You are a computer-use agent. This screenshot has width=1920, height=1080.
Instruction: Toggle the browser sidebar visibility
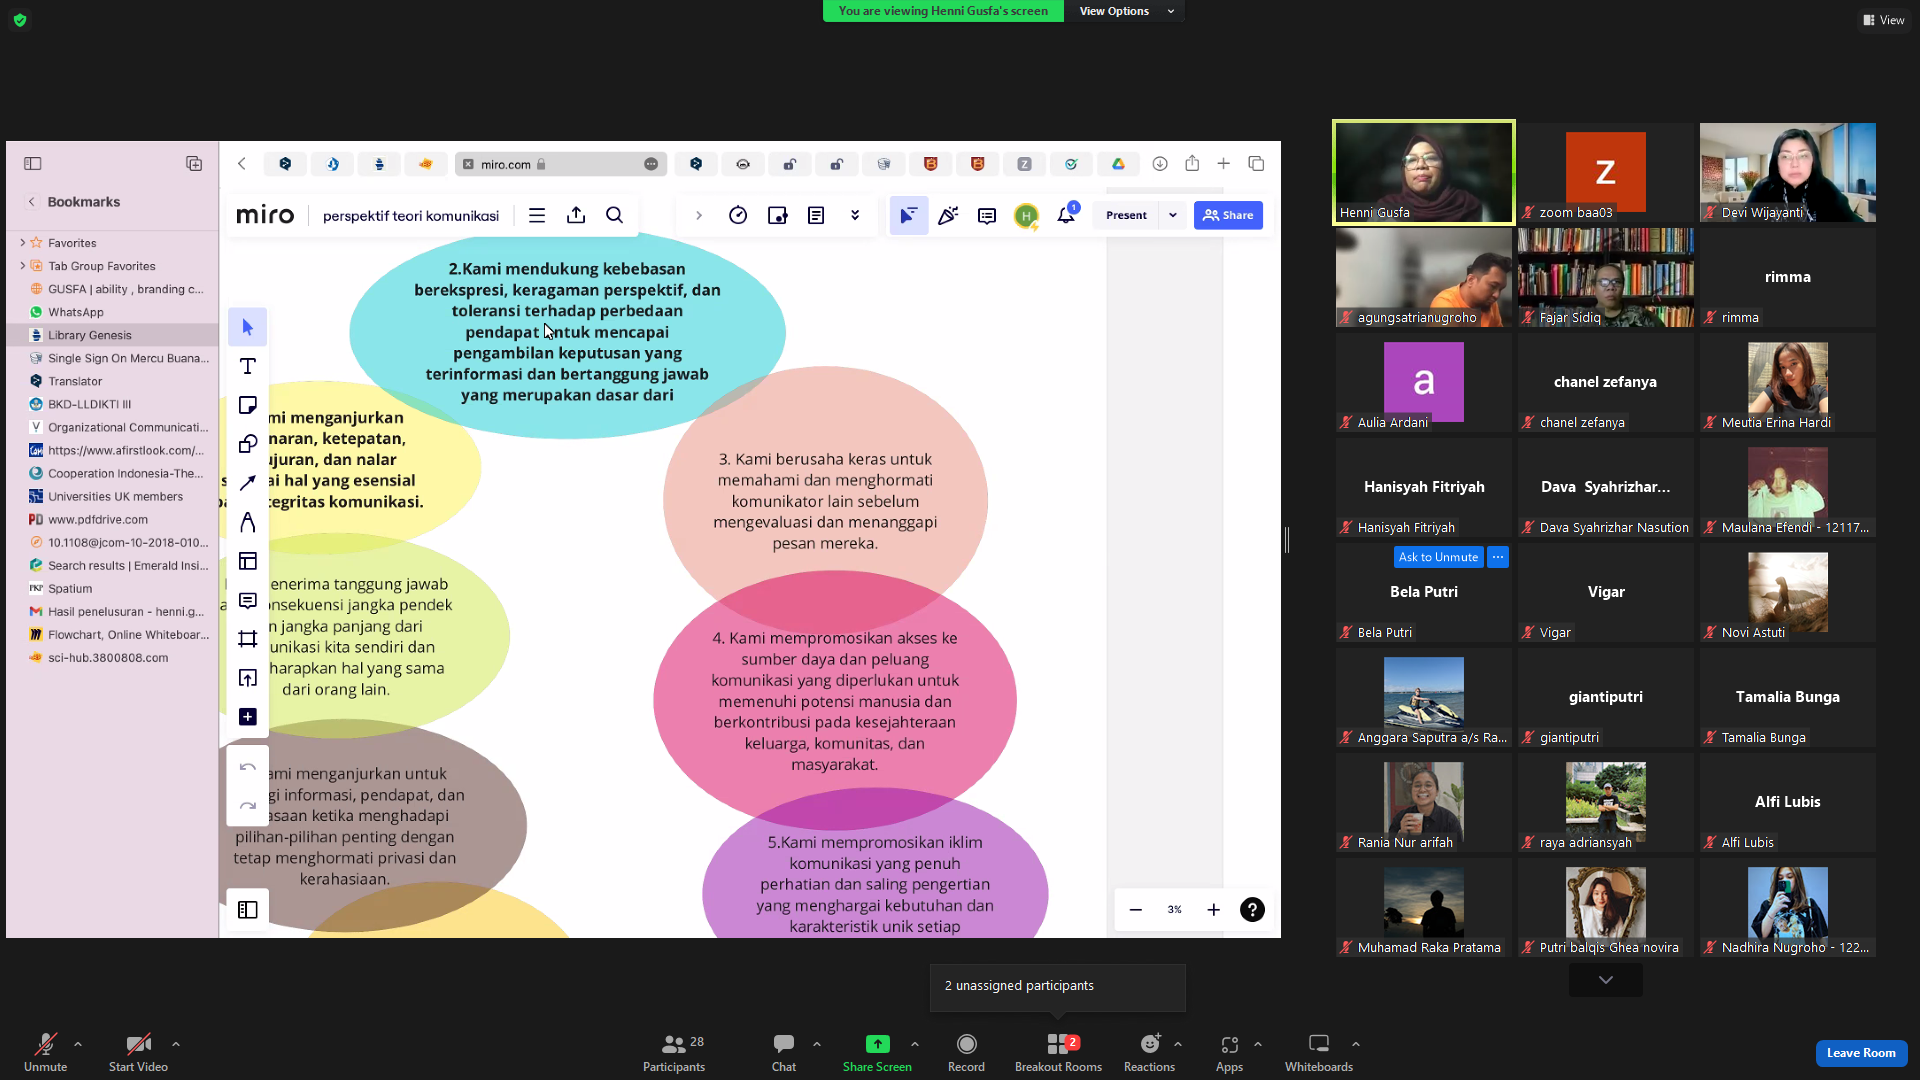pos(33,164)
